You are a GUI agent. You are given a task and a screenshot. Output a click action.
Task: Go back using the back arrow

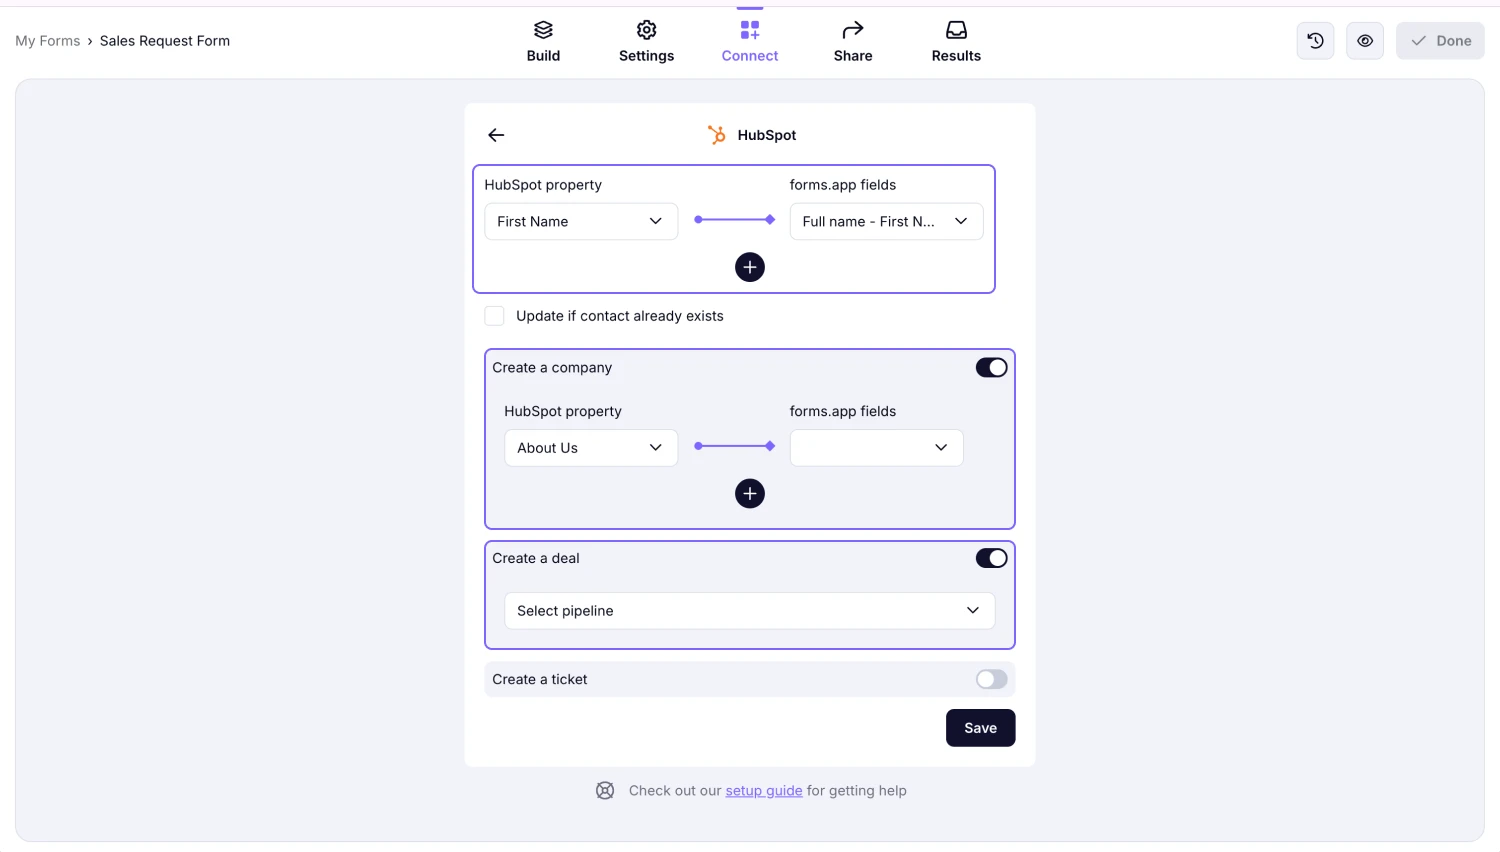pyautogui.click(x=495, y=134)
